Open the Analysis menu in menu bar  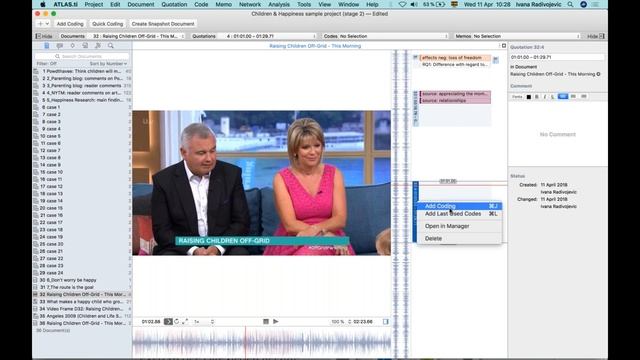click(279, 4)
